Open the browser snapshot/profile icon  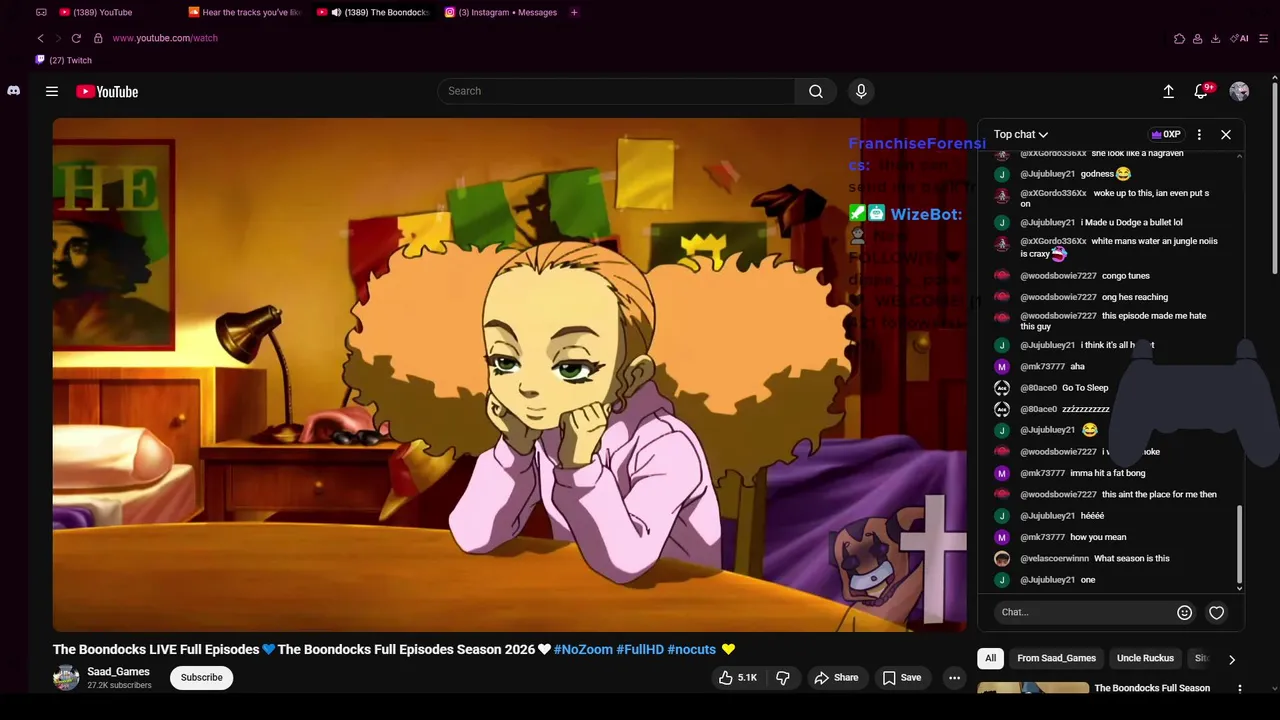click(x=1197, y=38)
